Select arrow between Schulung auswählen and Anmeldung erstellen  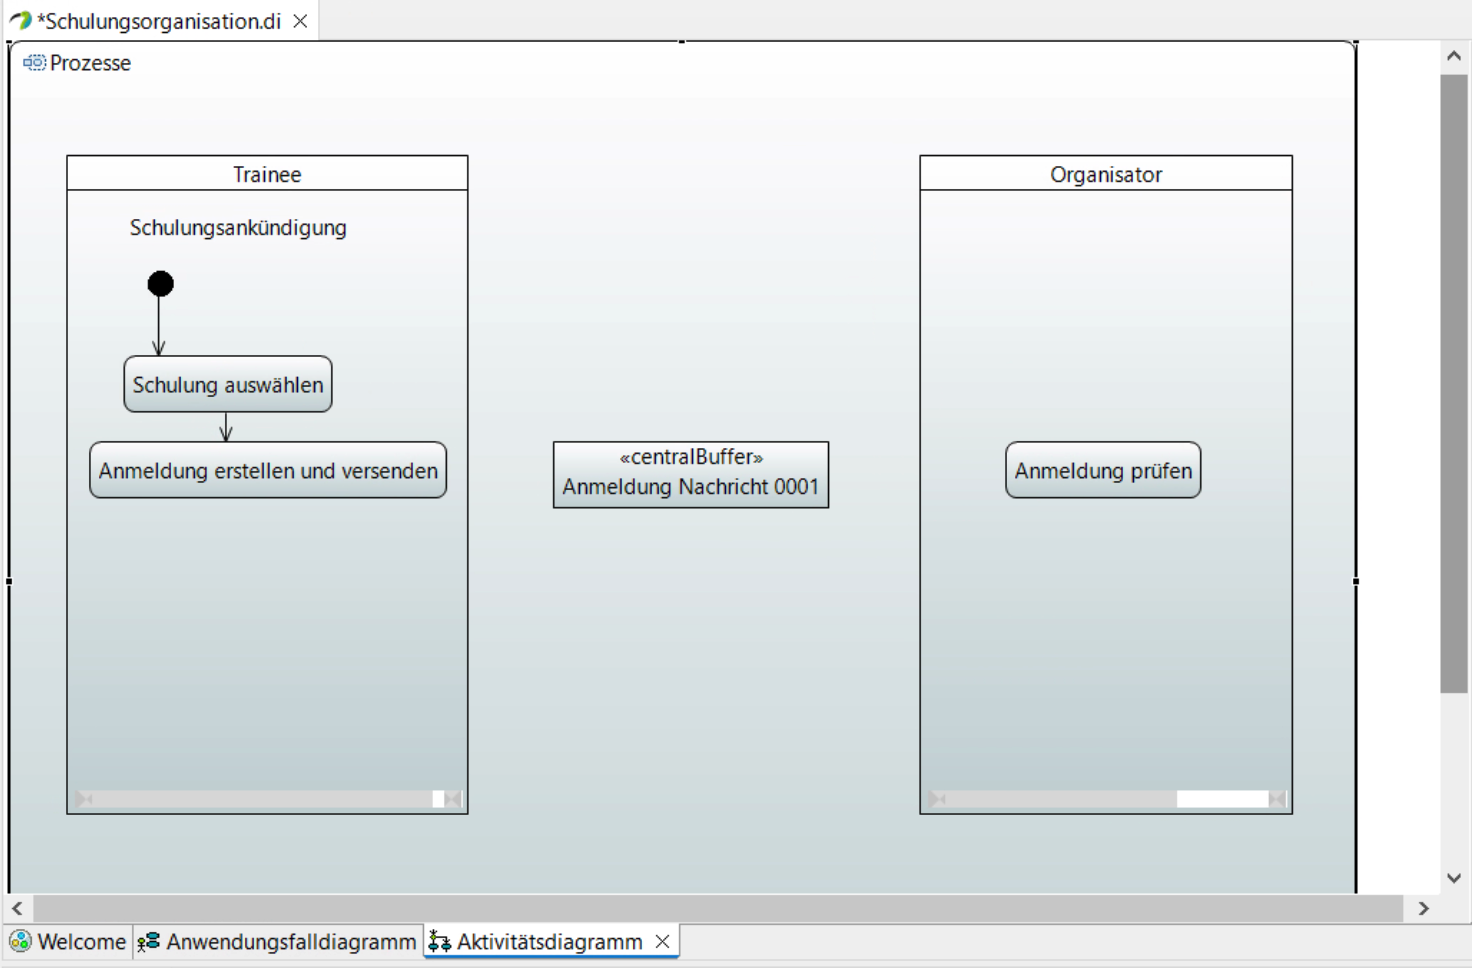pos(226,427)
